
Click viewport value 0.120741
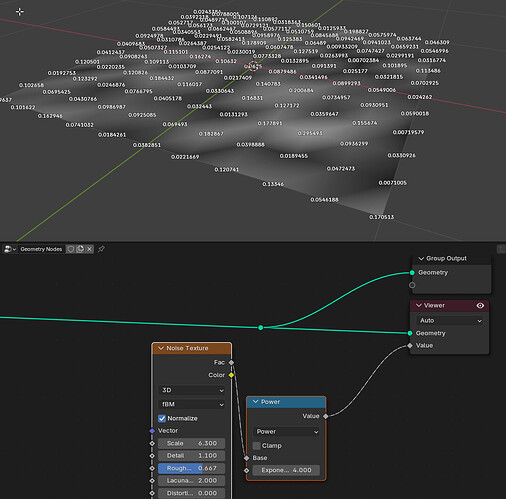point(226,170)
